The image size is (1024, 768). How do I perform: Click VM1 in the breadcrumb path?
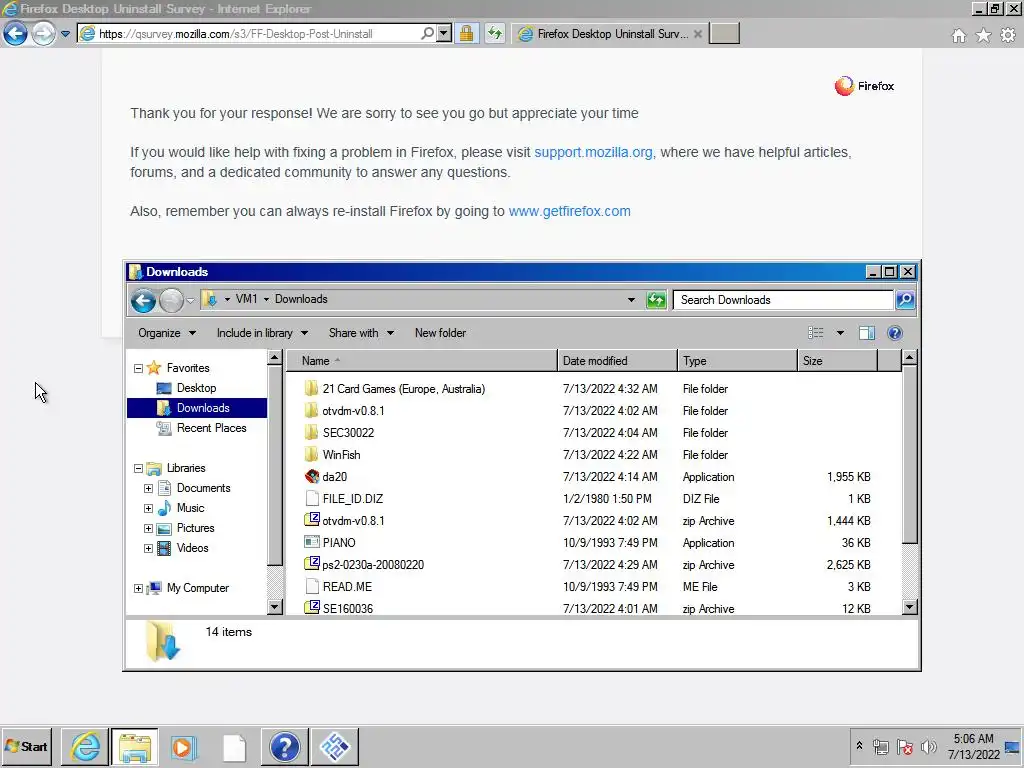pyautogui.click(x=246, y=299)
